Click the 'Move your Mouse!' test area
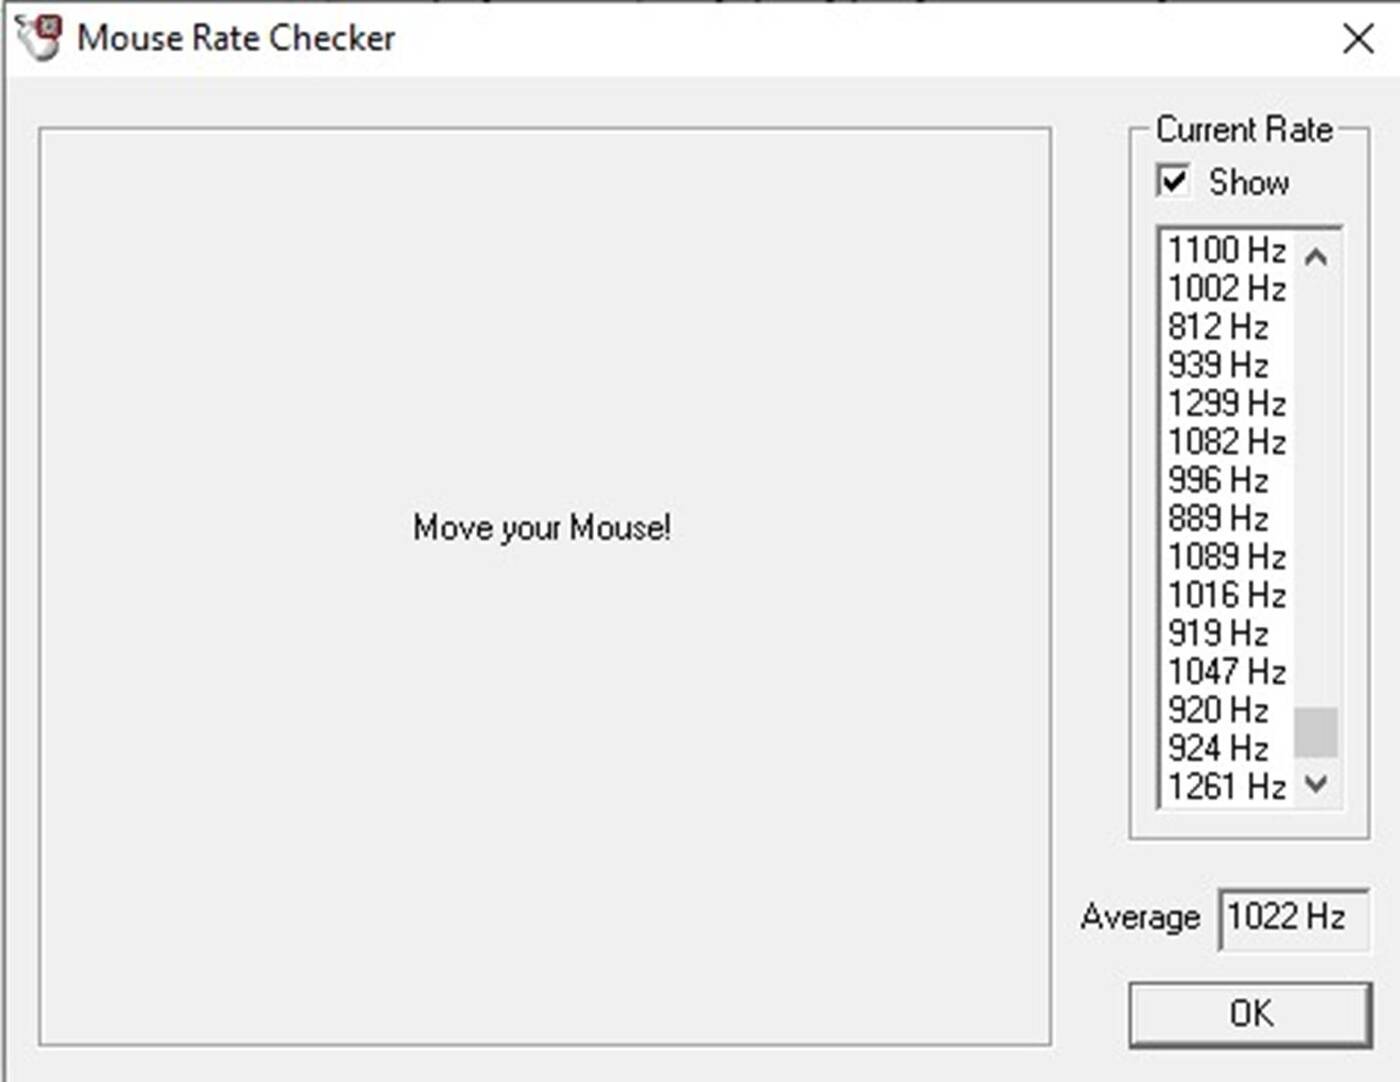The height and width of the screenshot is (1082, 1400). [544, 586]
